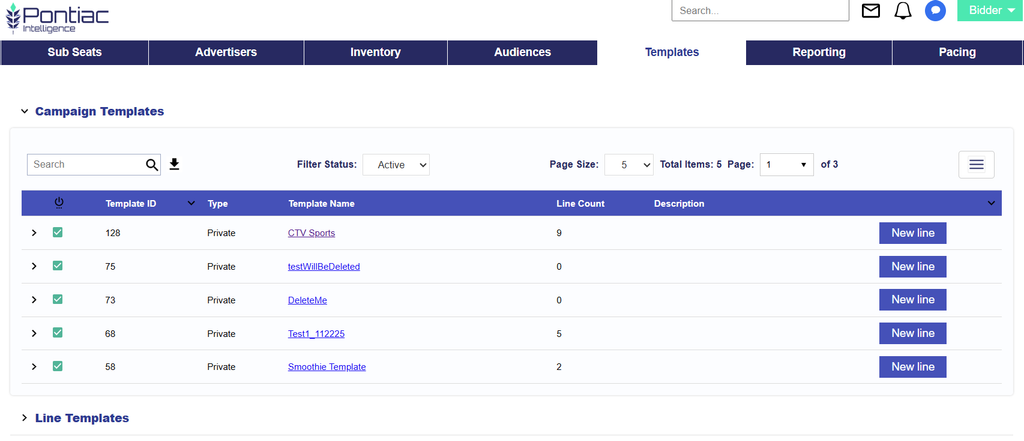
Task: Open the hamburger column menu icon
Action: 976,165
